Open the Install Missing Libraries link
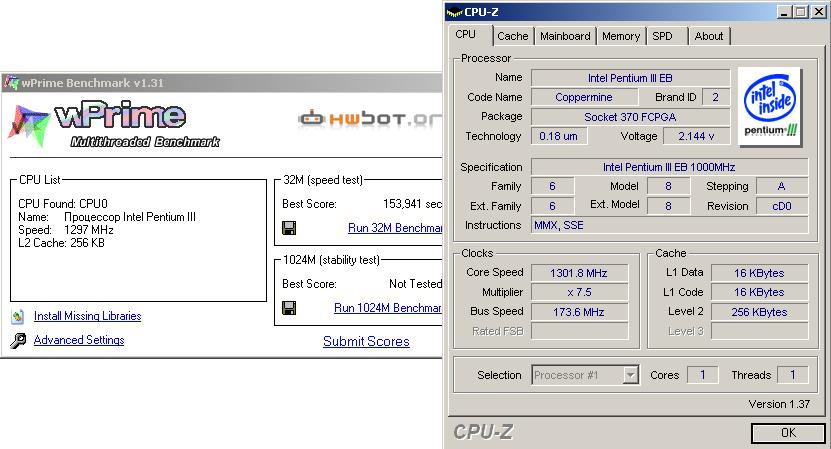Viewport: 831px width, 449px height. click(x=87, y=316)
